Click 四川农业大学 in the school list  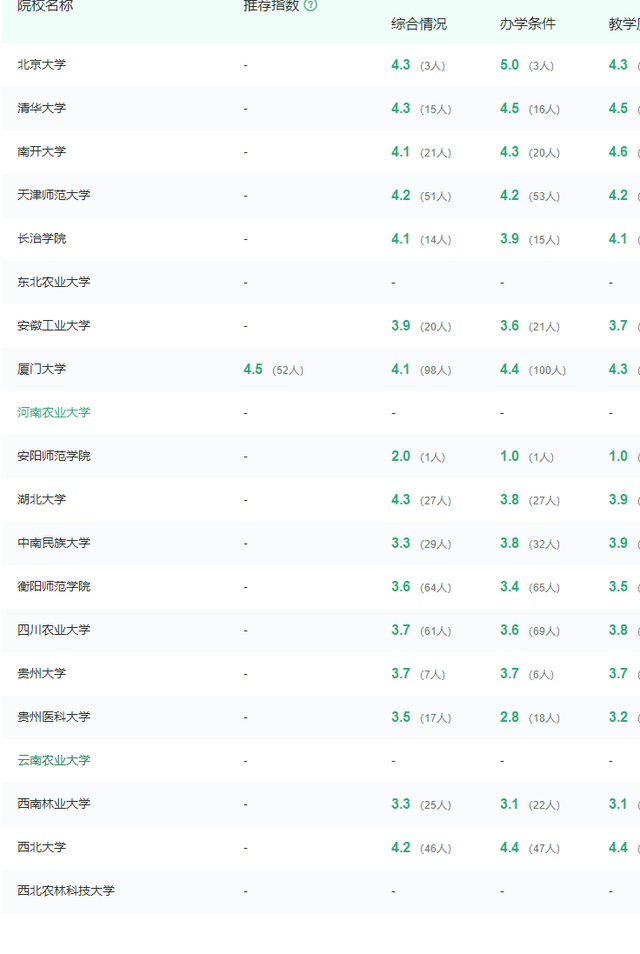[x=54, y=630]
